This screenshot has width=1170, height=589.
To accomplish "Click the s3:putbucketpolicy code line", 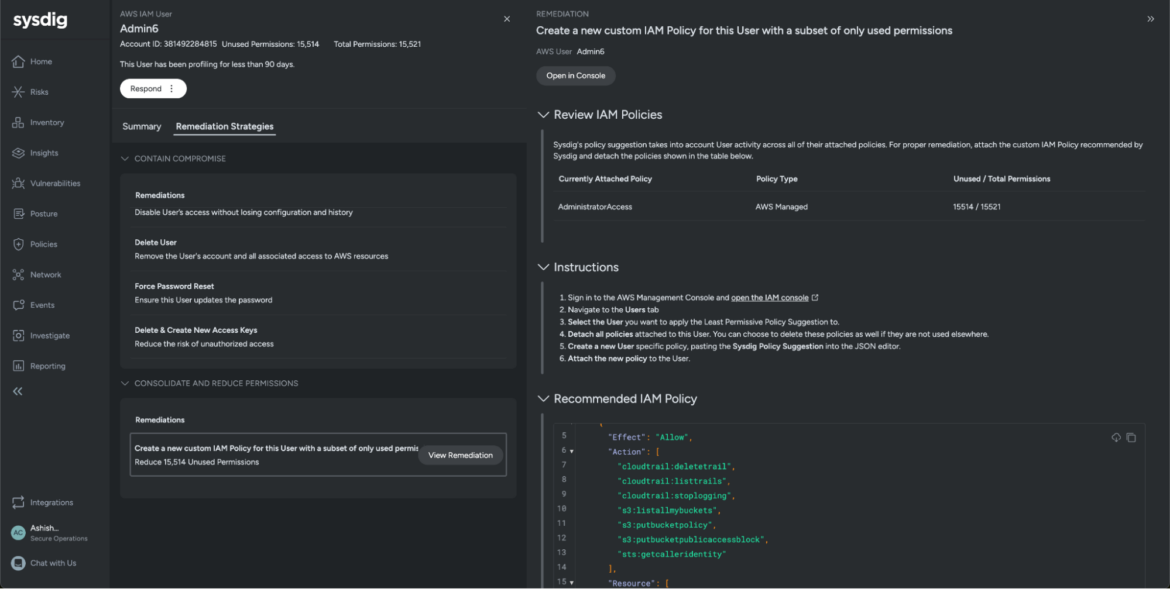I will coord(666,525).
